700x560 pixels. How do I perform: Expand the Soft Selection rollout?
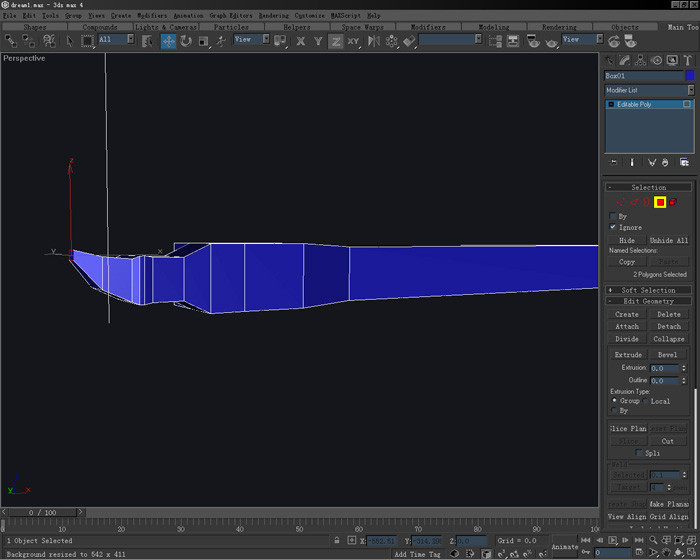648,290
